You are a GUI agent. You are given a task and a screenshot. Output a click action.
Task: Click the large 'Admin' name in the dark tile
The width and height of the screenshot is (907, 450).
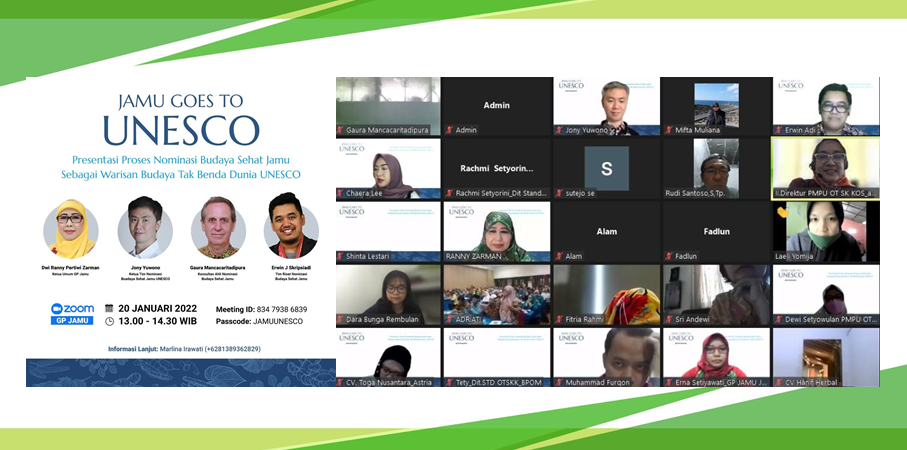(x=496, y=105)
